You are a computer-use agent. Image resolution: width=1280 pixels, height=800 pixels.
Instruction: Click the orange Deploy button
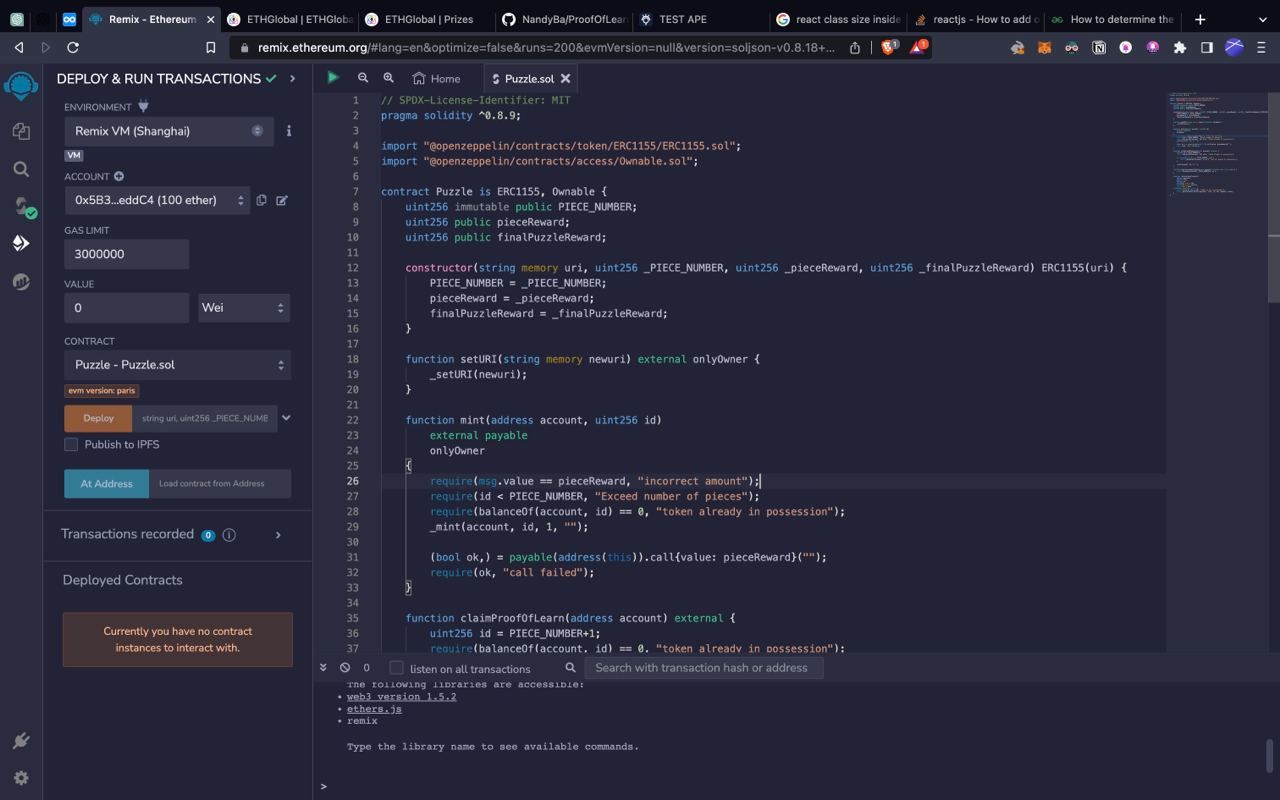[x=98, y=418]
